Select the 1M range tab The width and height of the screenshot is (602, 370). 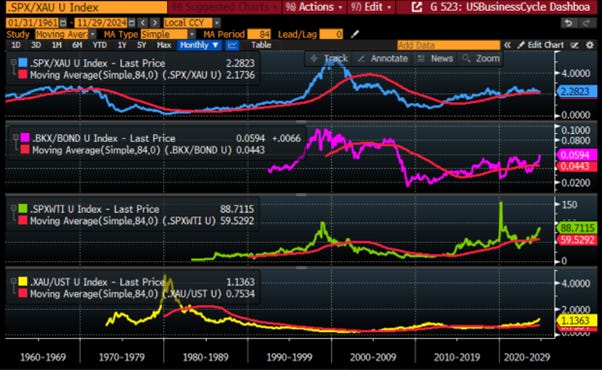click(56, 45)
